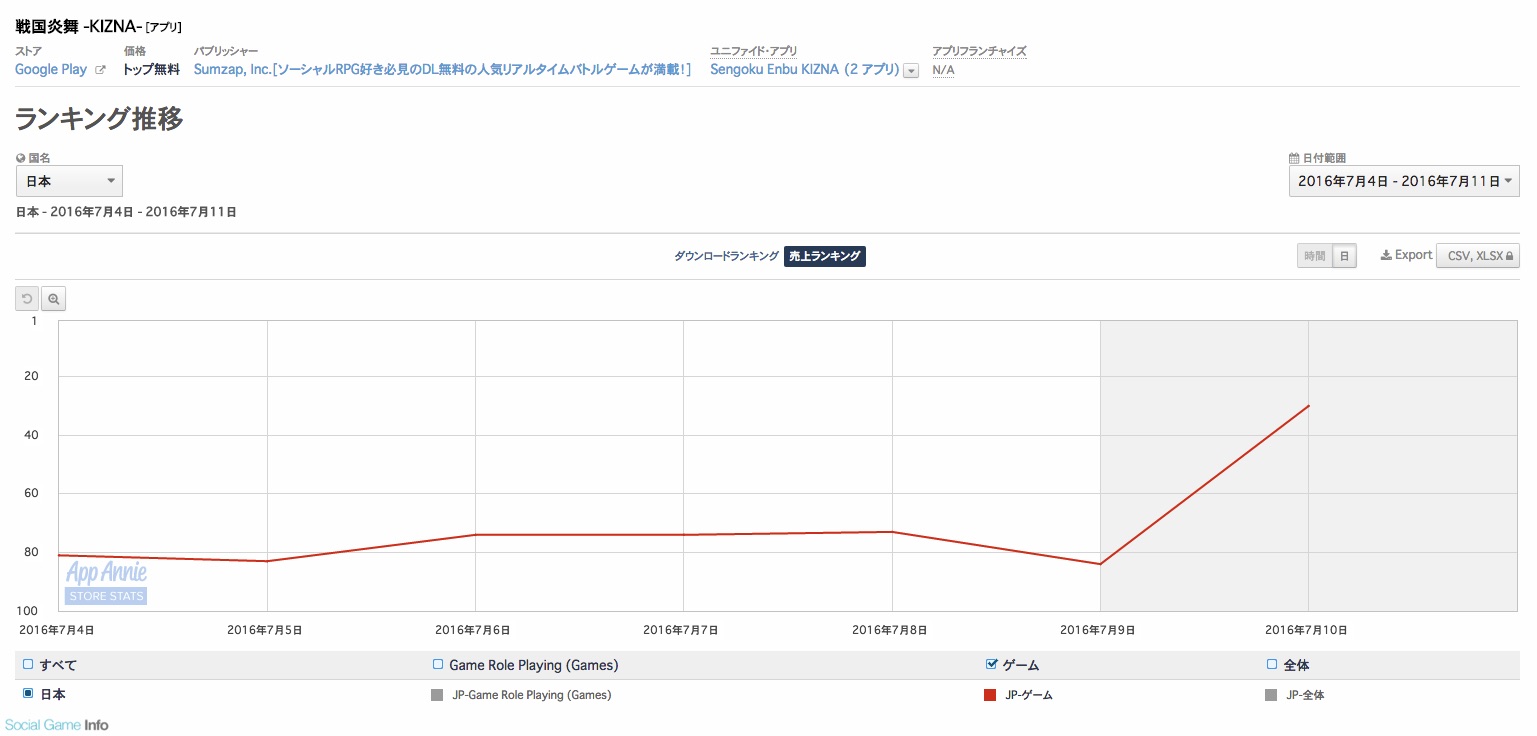Expand the unified app dropdown arrow
Image resolution: width=1537 pixels, height=736 pixels.
click(x=911, y=71)
